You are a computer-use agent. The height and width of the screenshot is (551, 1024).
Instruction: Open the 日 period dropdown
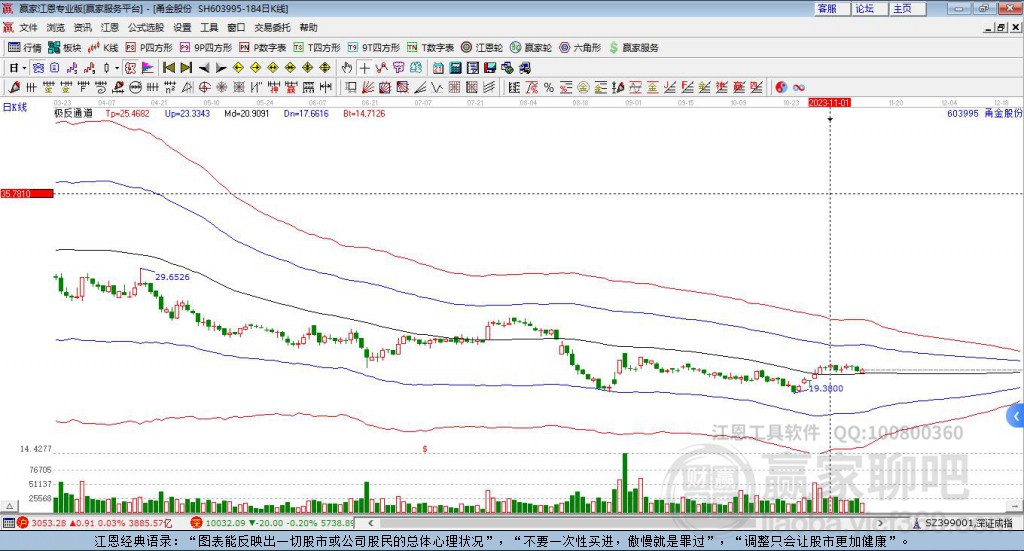pos(18,68)
